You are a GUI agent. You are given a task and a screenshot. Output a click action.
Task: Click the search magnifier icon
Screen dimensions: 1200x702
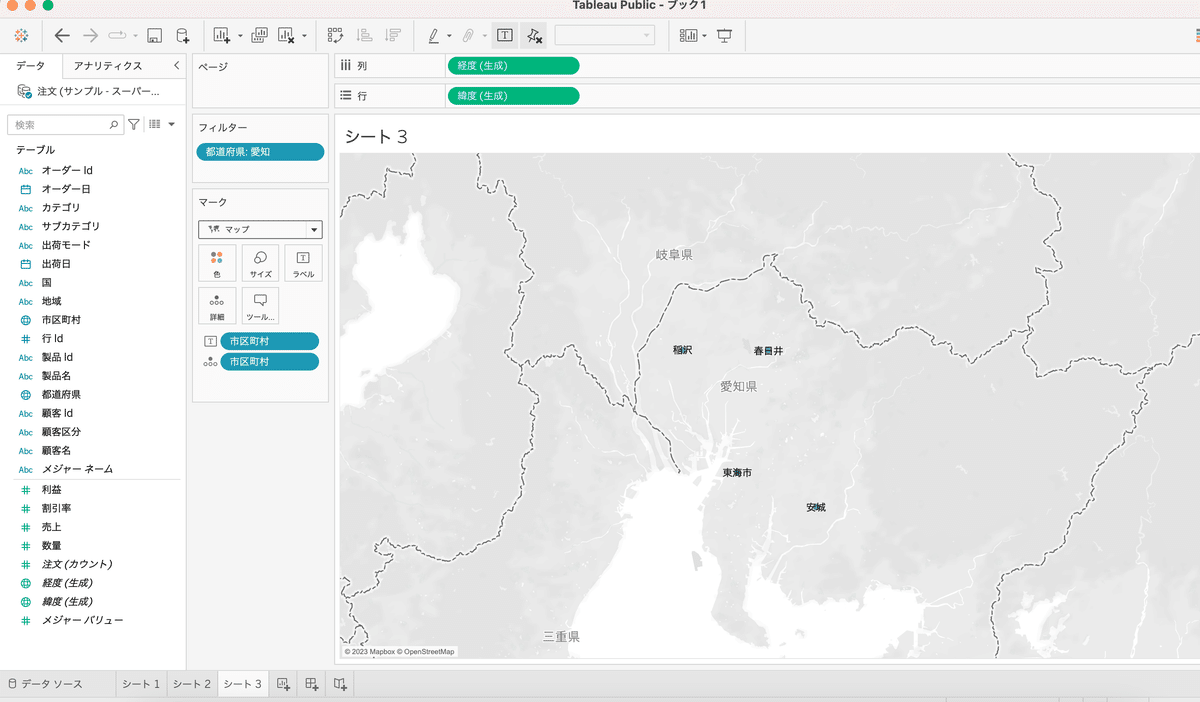pos(114,125)
